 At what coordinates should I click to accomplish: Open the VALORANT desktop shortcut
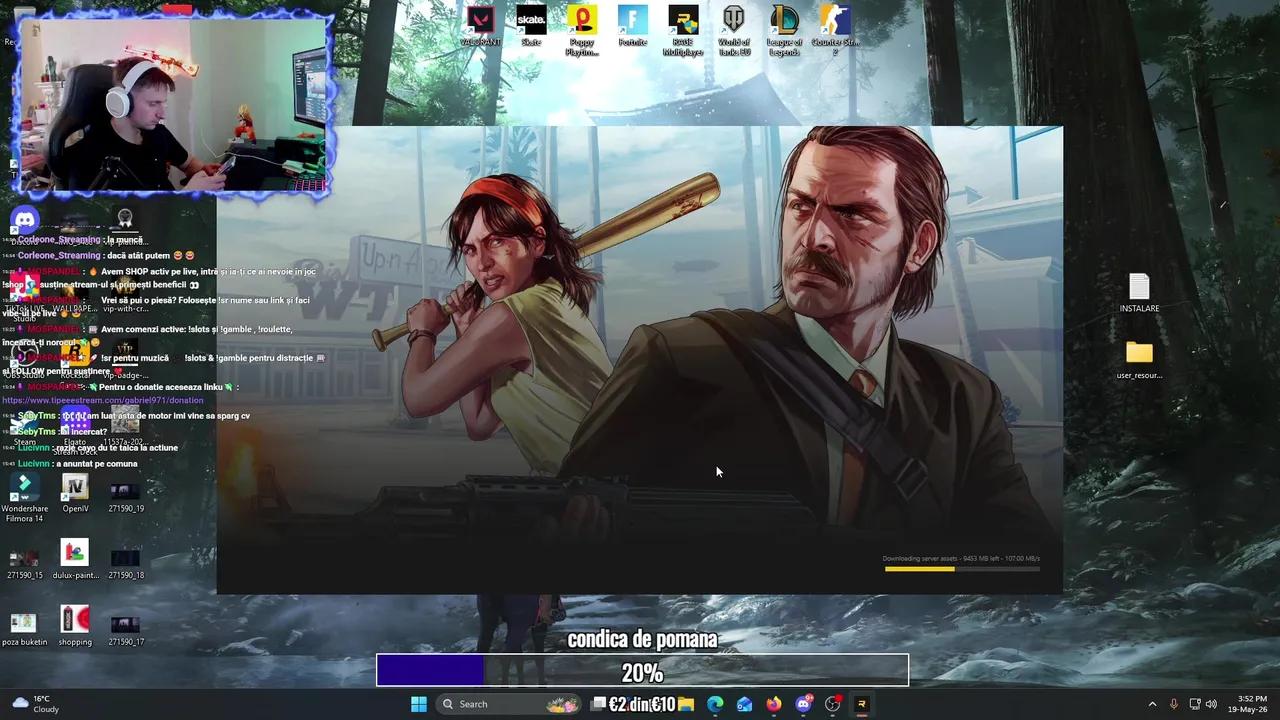(481, 27)
